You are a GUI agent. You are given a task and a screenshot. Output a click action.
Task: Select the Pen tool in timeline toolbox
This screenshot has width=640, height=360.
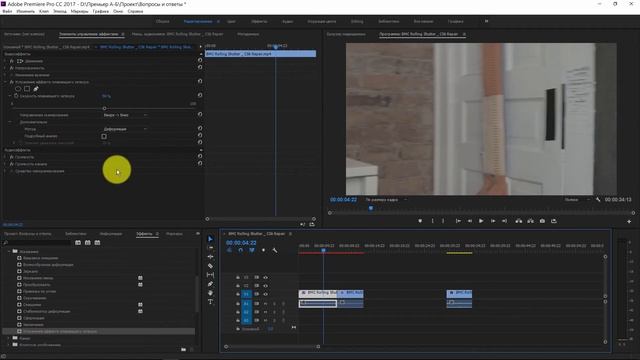coord(210,284)
